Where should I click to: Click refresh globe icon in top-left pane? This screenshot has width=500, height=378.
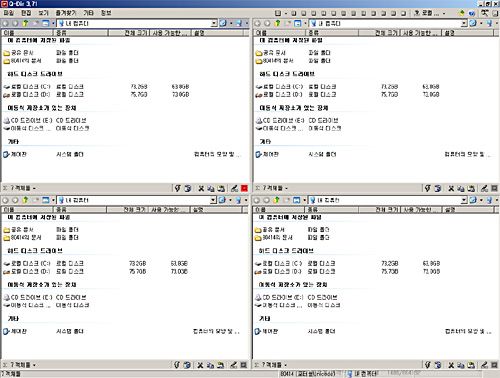point(223,23)
